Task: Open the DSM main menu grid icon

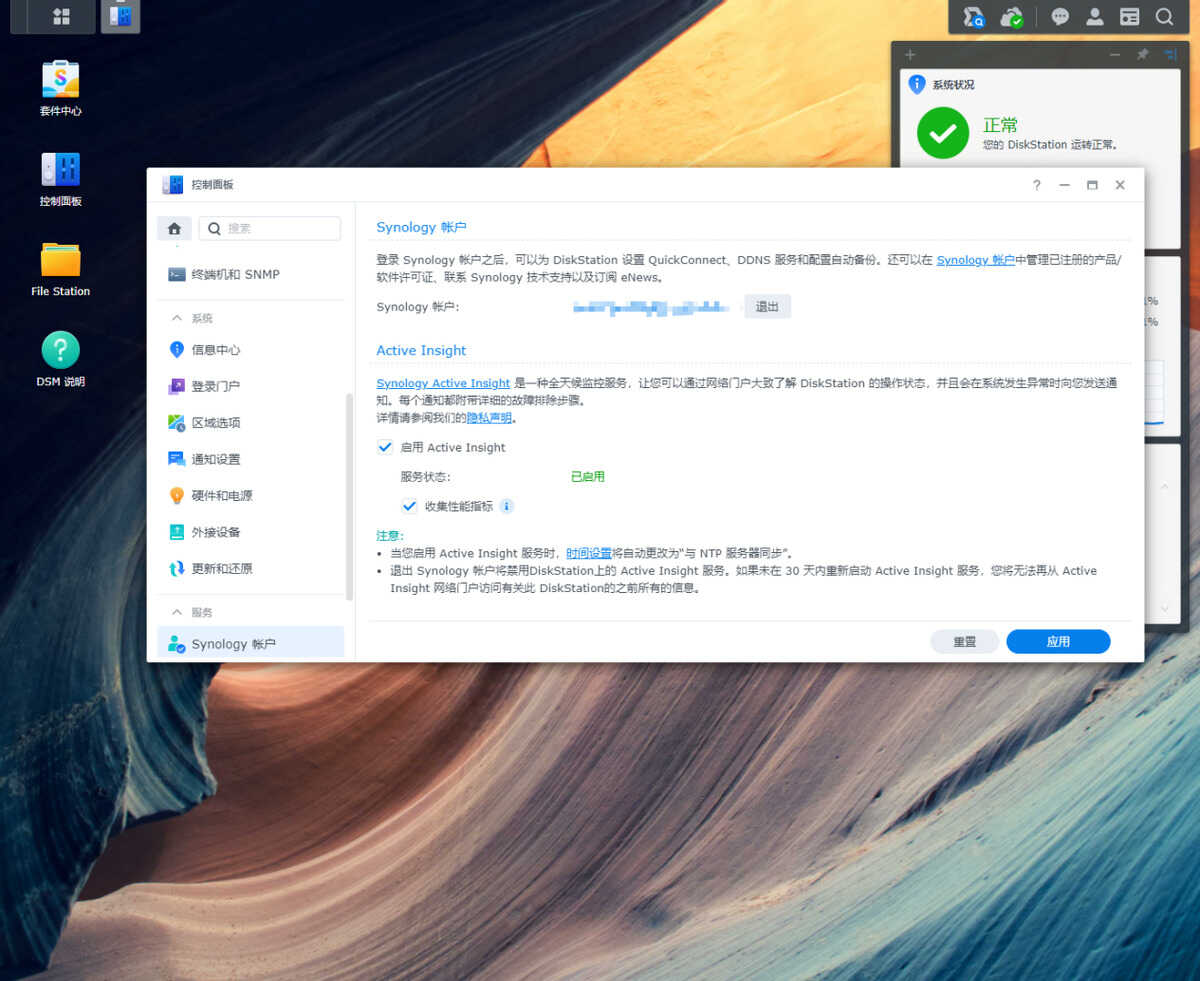Action: coord(61,16)
